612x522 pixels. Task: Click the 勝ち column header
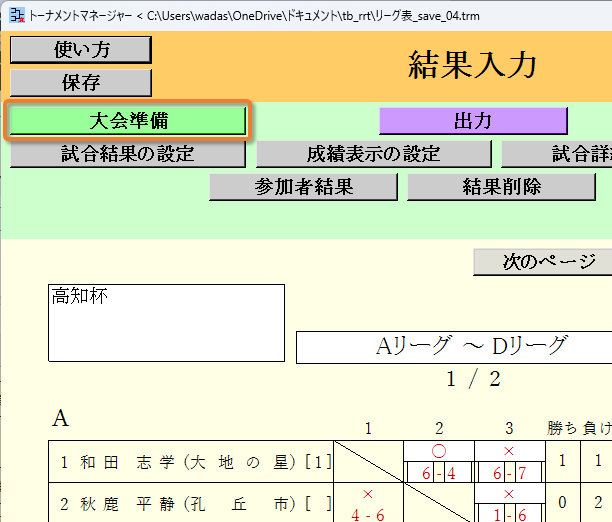click(x=562, y=428)
